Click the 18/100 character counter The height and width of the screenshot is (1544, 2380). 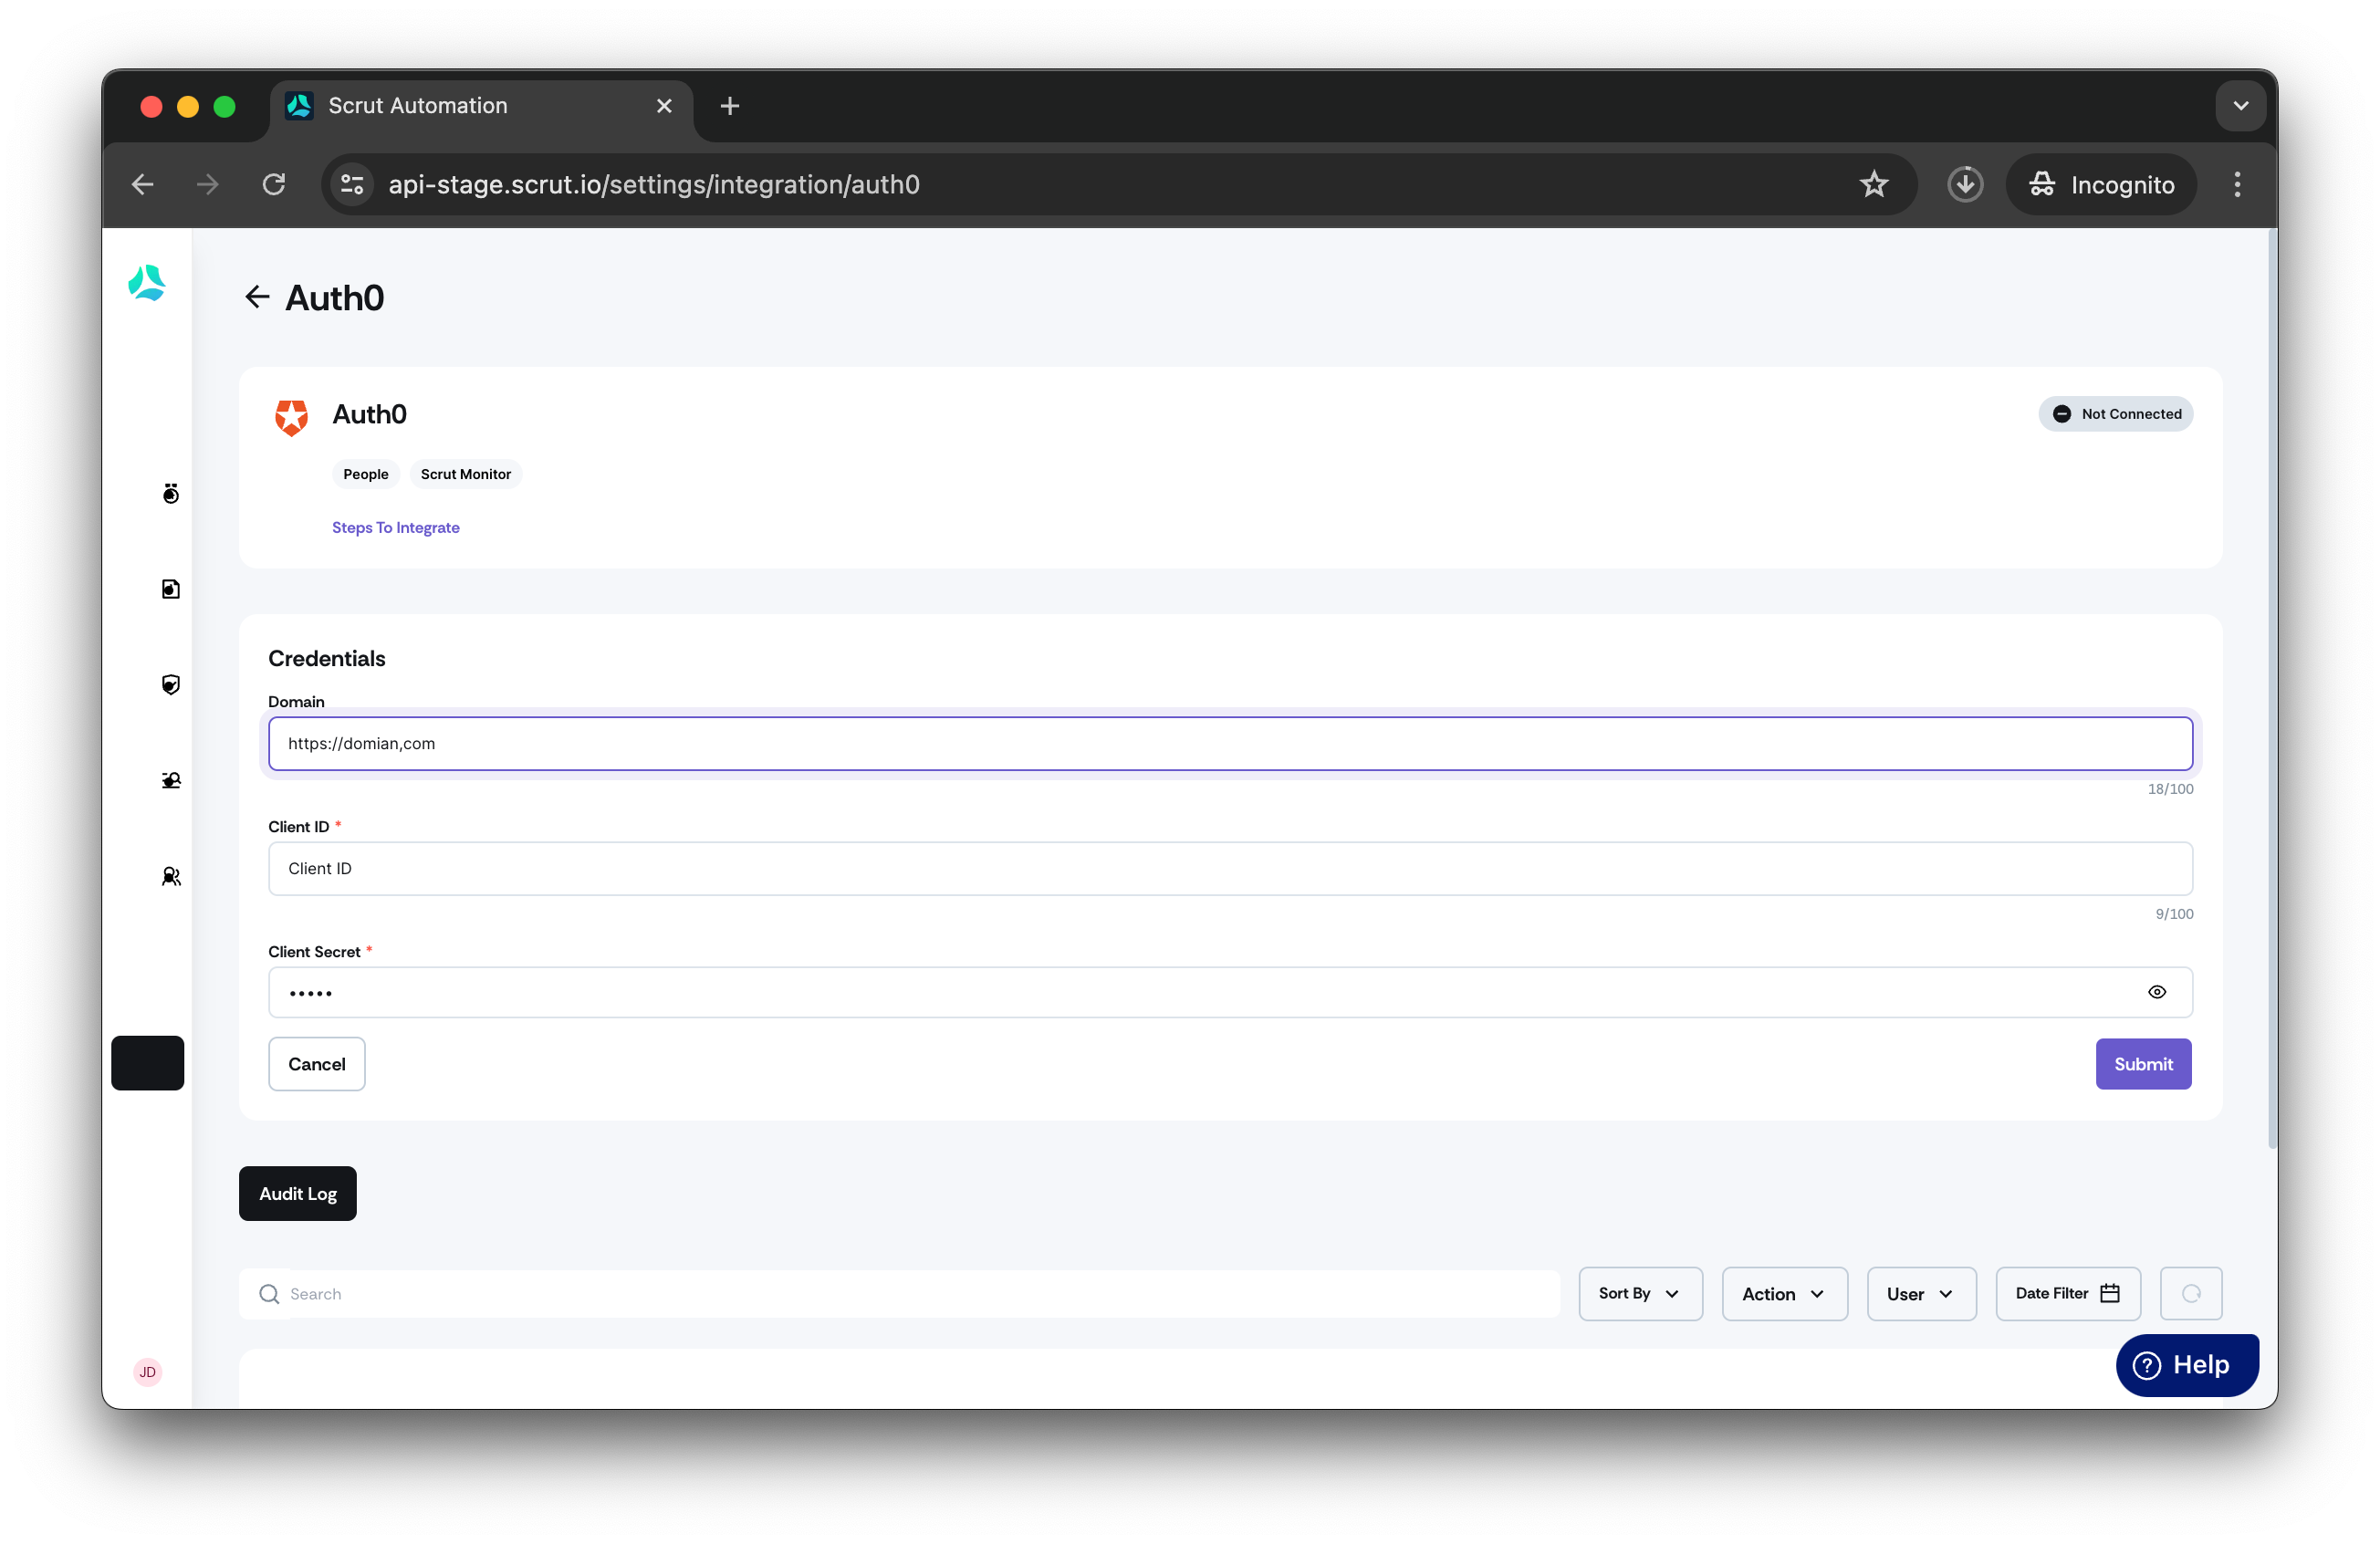2170,789
